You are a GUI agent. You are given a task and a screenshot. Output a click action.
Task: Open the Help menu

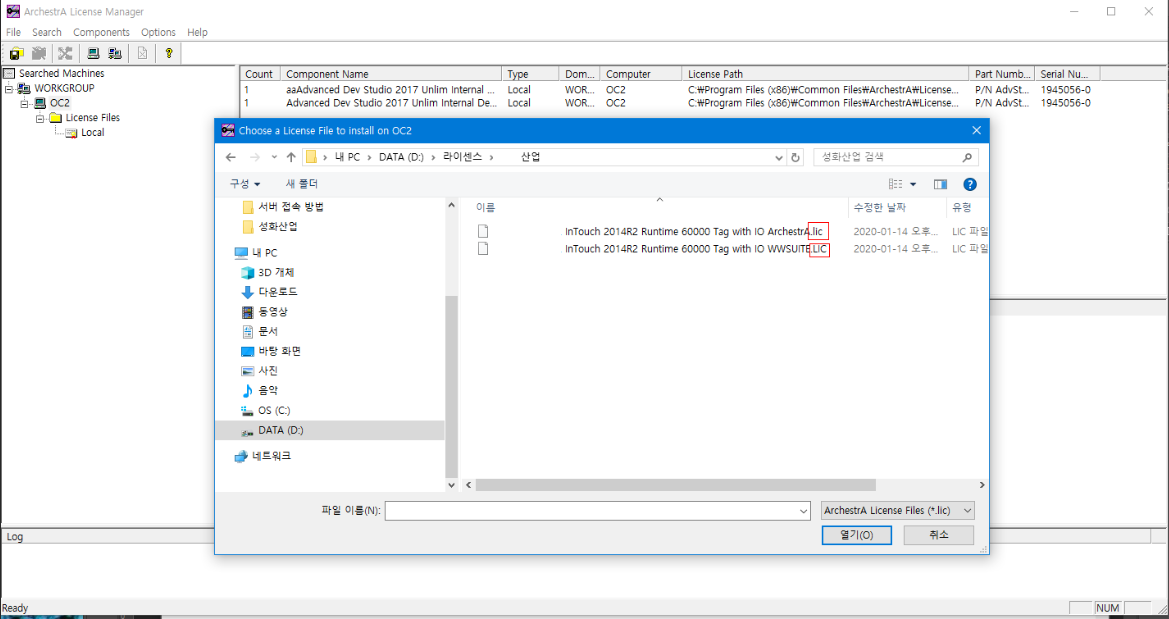(198, 32)
